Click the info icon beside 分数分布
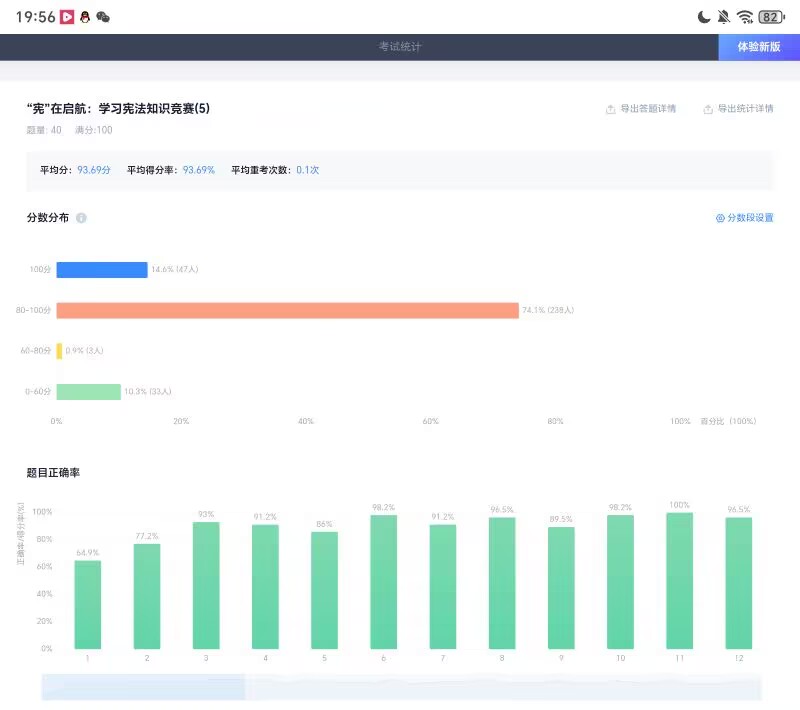This screenshot has height=710, width=800. [81, 218]
